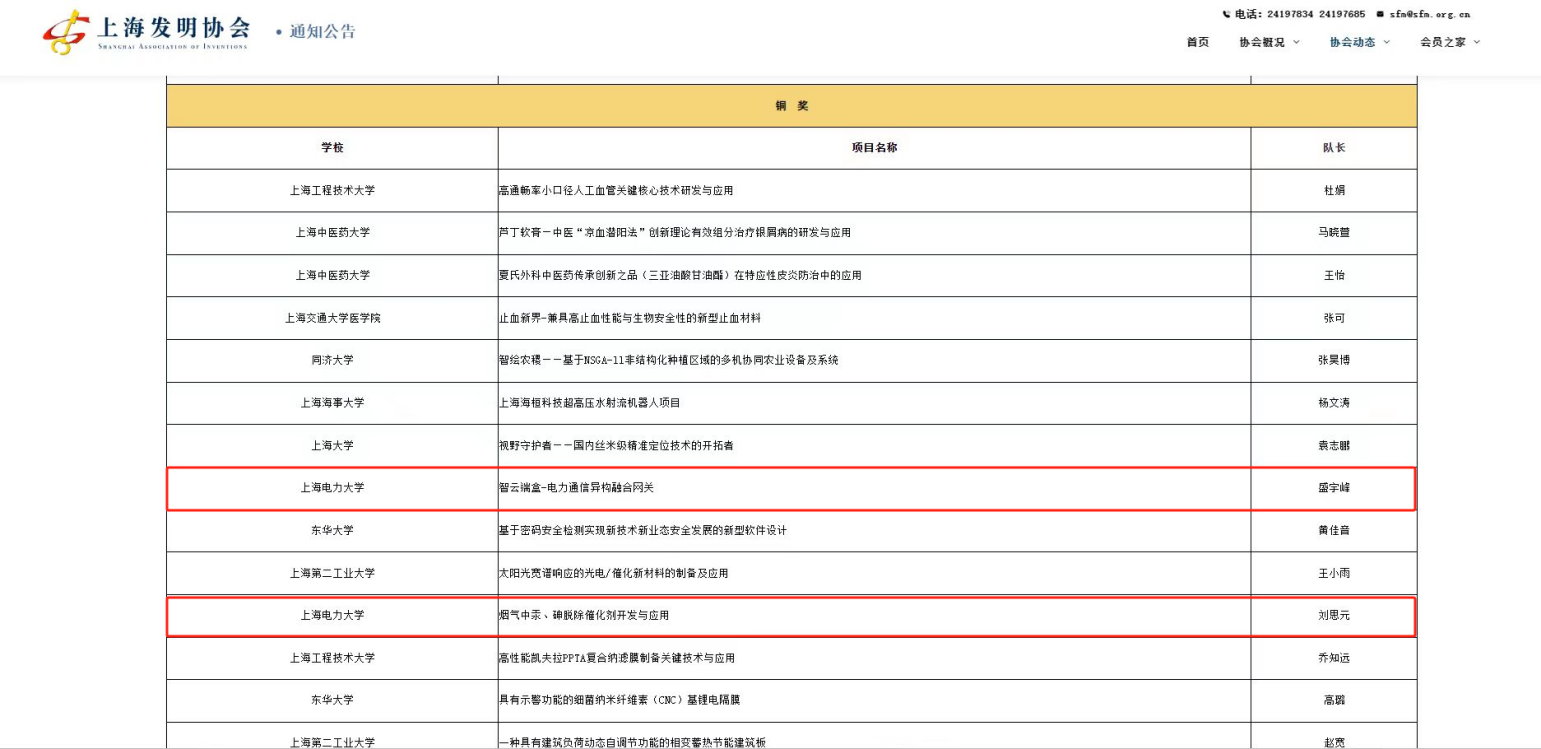1541x749 pixels.
Task: Click school cell 上海海事大学
Action: (x=333, y=403)
